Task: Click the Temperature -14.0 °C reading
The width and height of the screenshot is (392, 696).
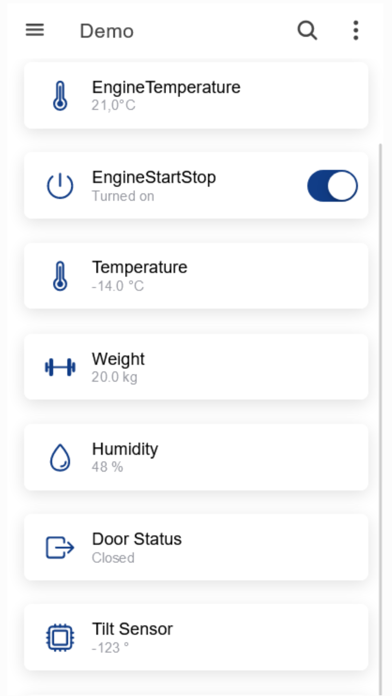Action: coord(118,286)
